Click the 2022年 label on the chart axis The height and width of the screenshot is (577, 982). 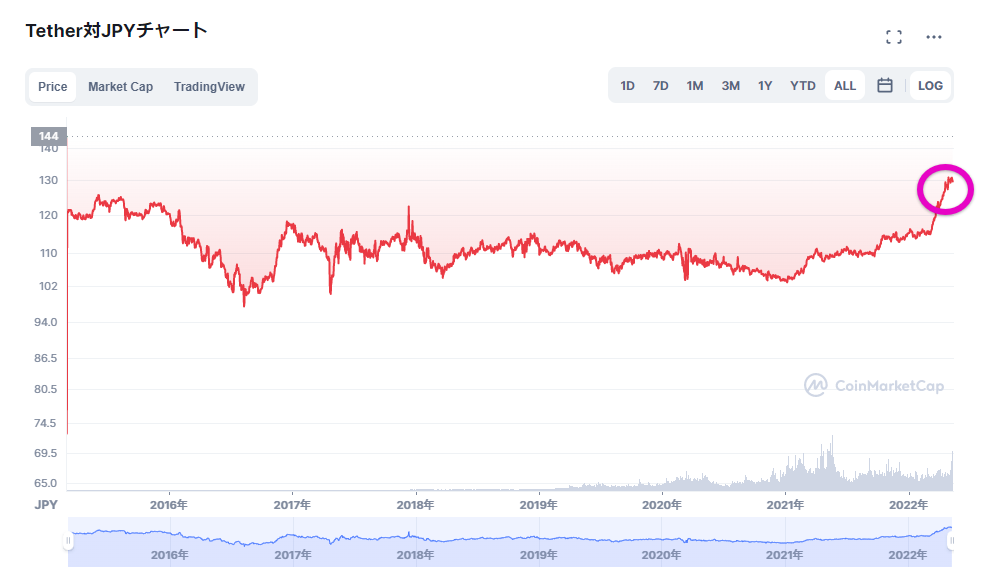[908, 505]
